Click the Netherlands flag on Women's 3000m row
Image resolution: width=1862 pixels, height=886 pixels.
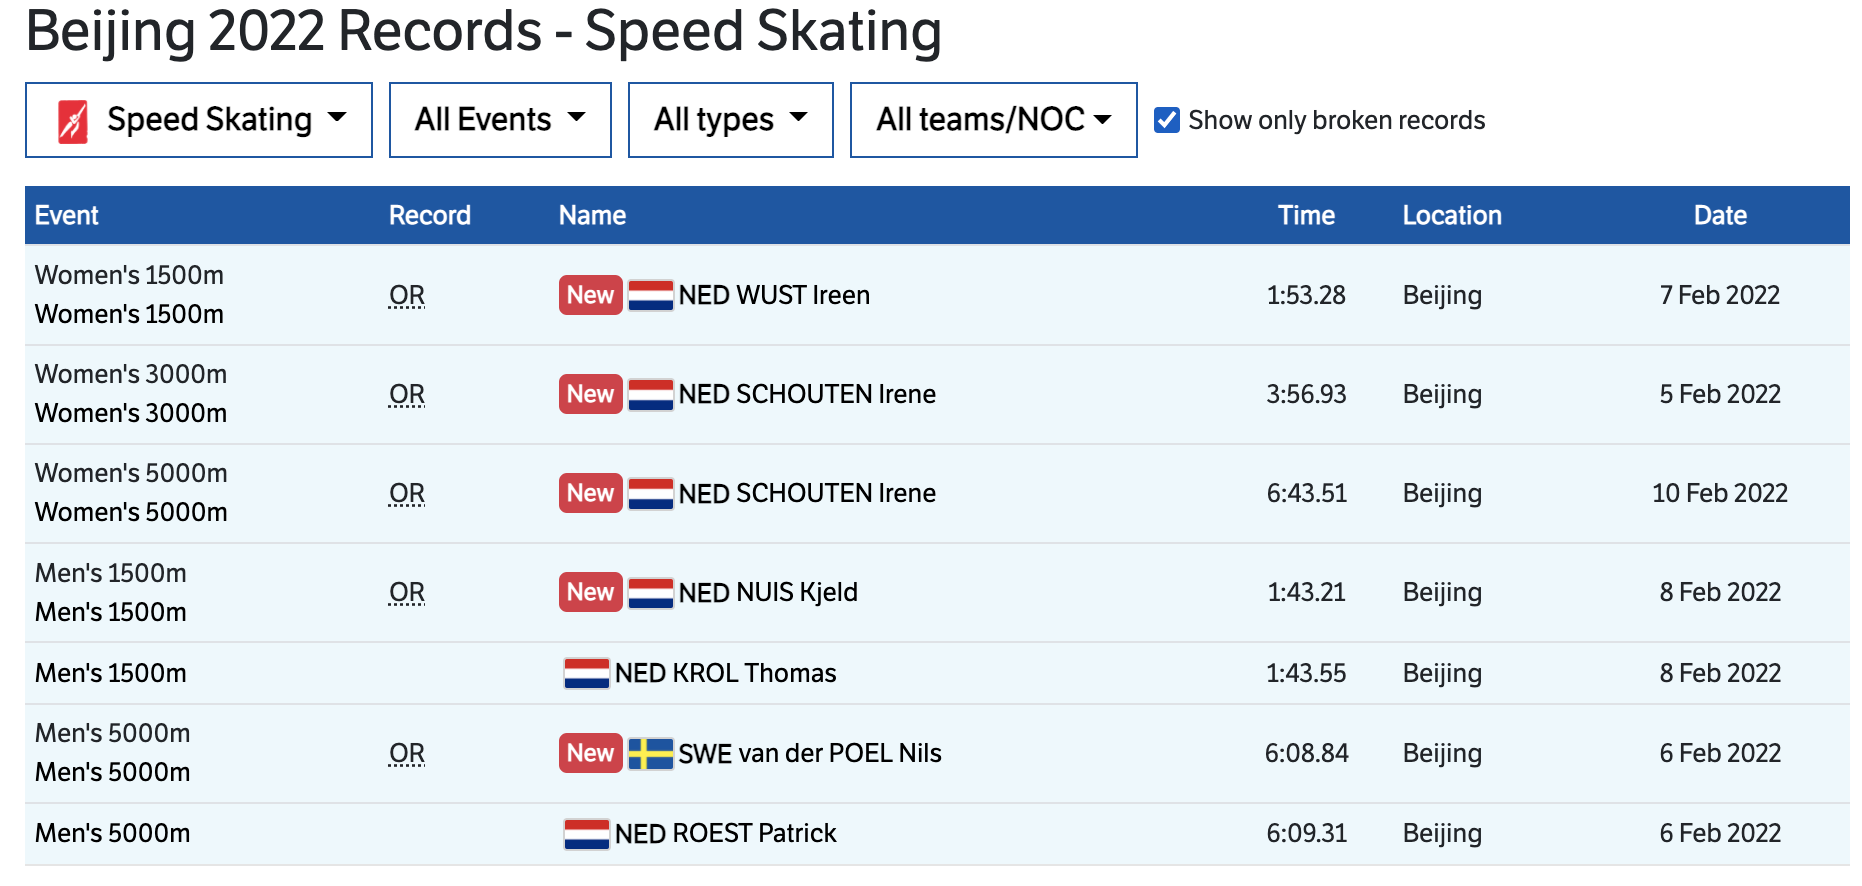(650, 395)
